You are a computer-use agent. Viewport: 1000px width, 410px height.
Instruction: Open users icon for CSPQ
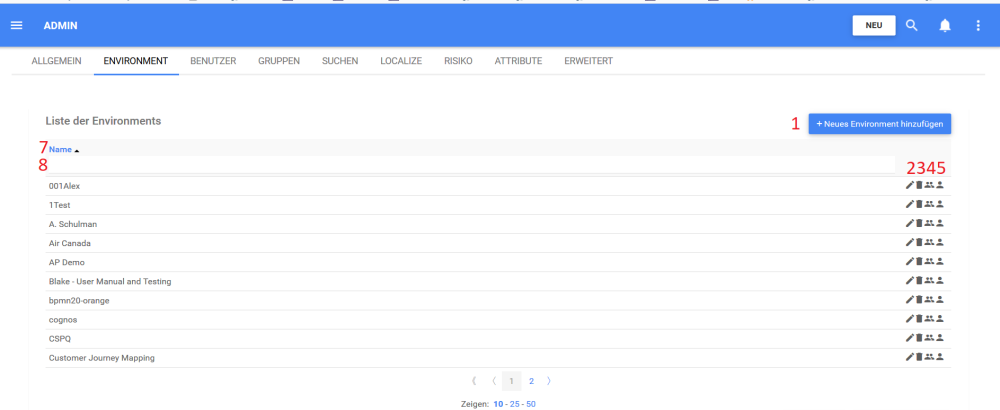939,338
